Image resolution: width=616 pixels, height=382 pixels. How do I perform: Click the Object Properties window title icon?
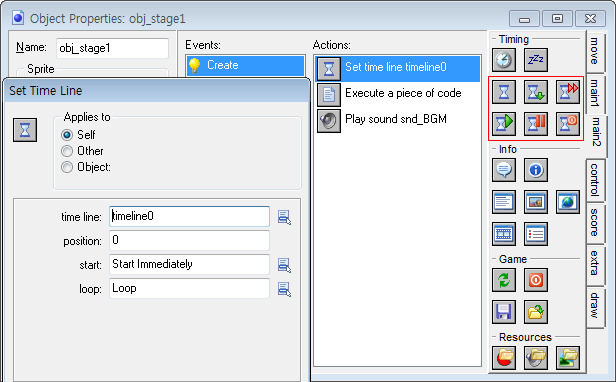pyautogui.click(x=18, y=18)
